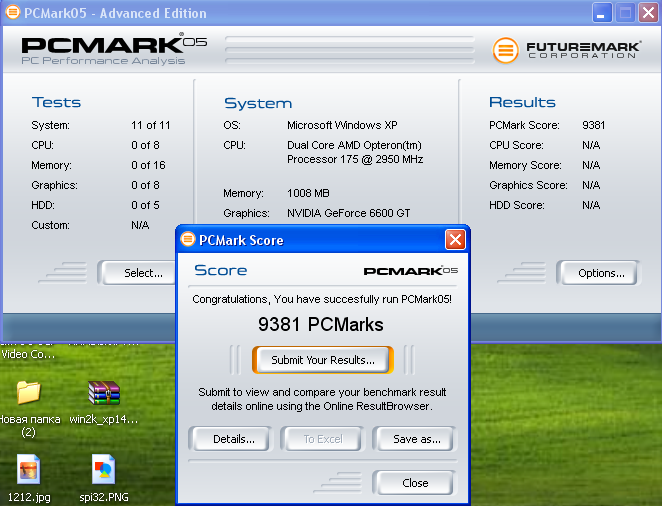Screen dimensions: 662x506
Task: Click the 'Processor 175 @ 2950 MHz' text
Action: click(355, 159)
